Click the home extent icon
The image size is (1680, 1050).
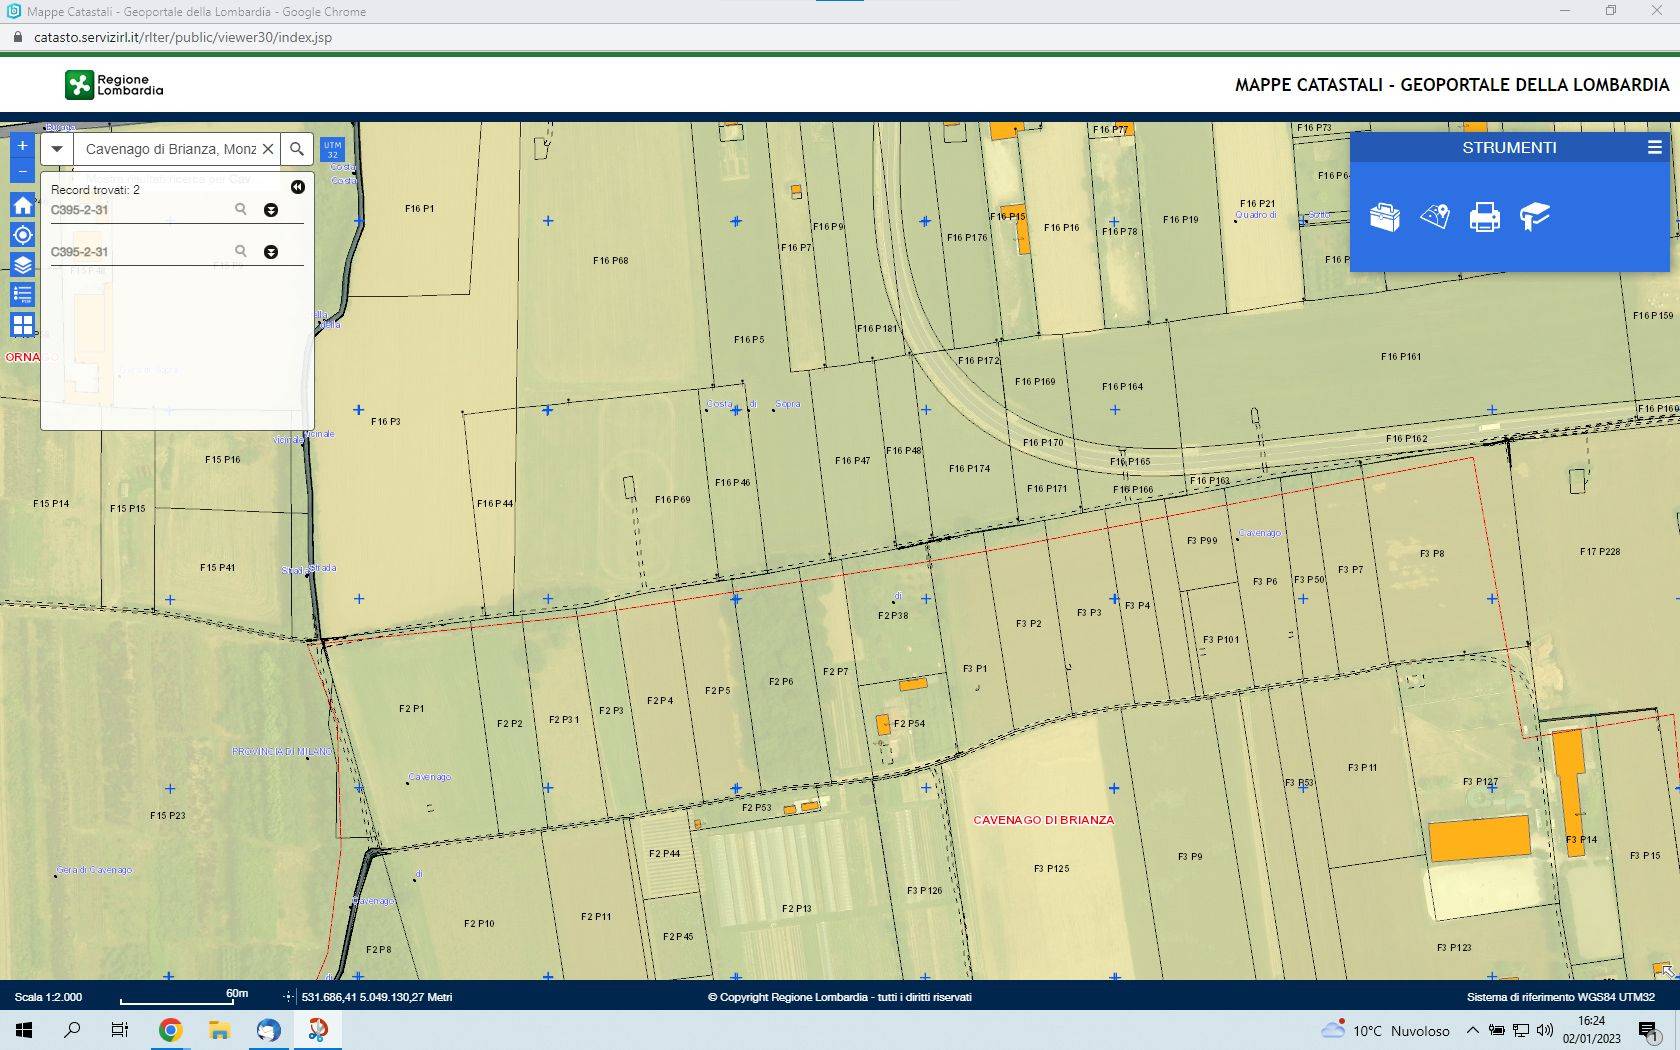(22, 205)
